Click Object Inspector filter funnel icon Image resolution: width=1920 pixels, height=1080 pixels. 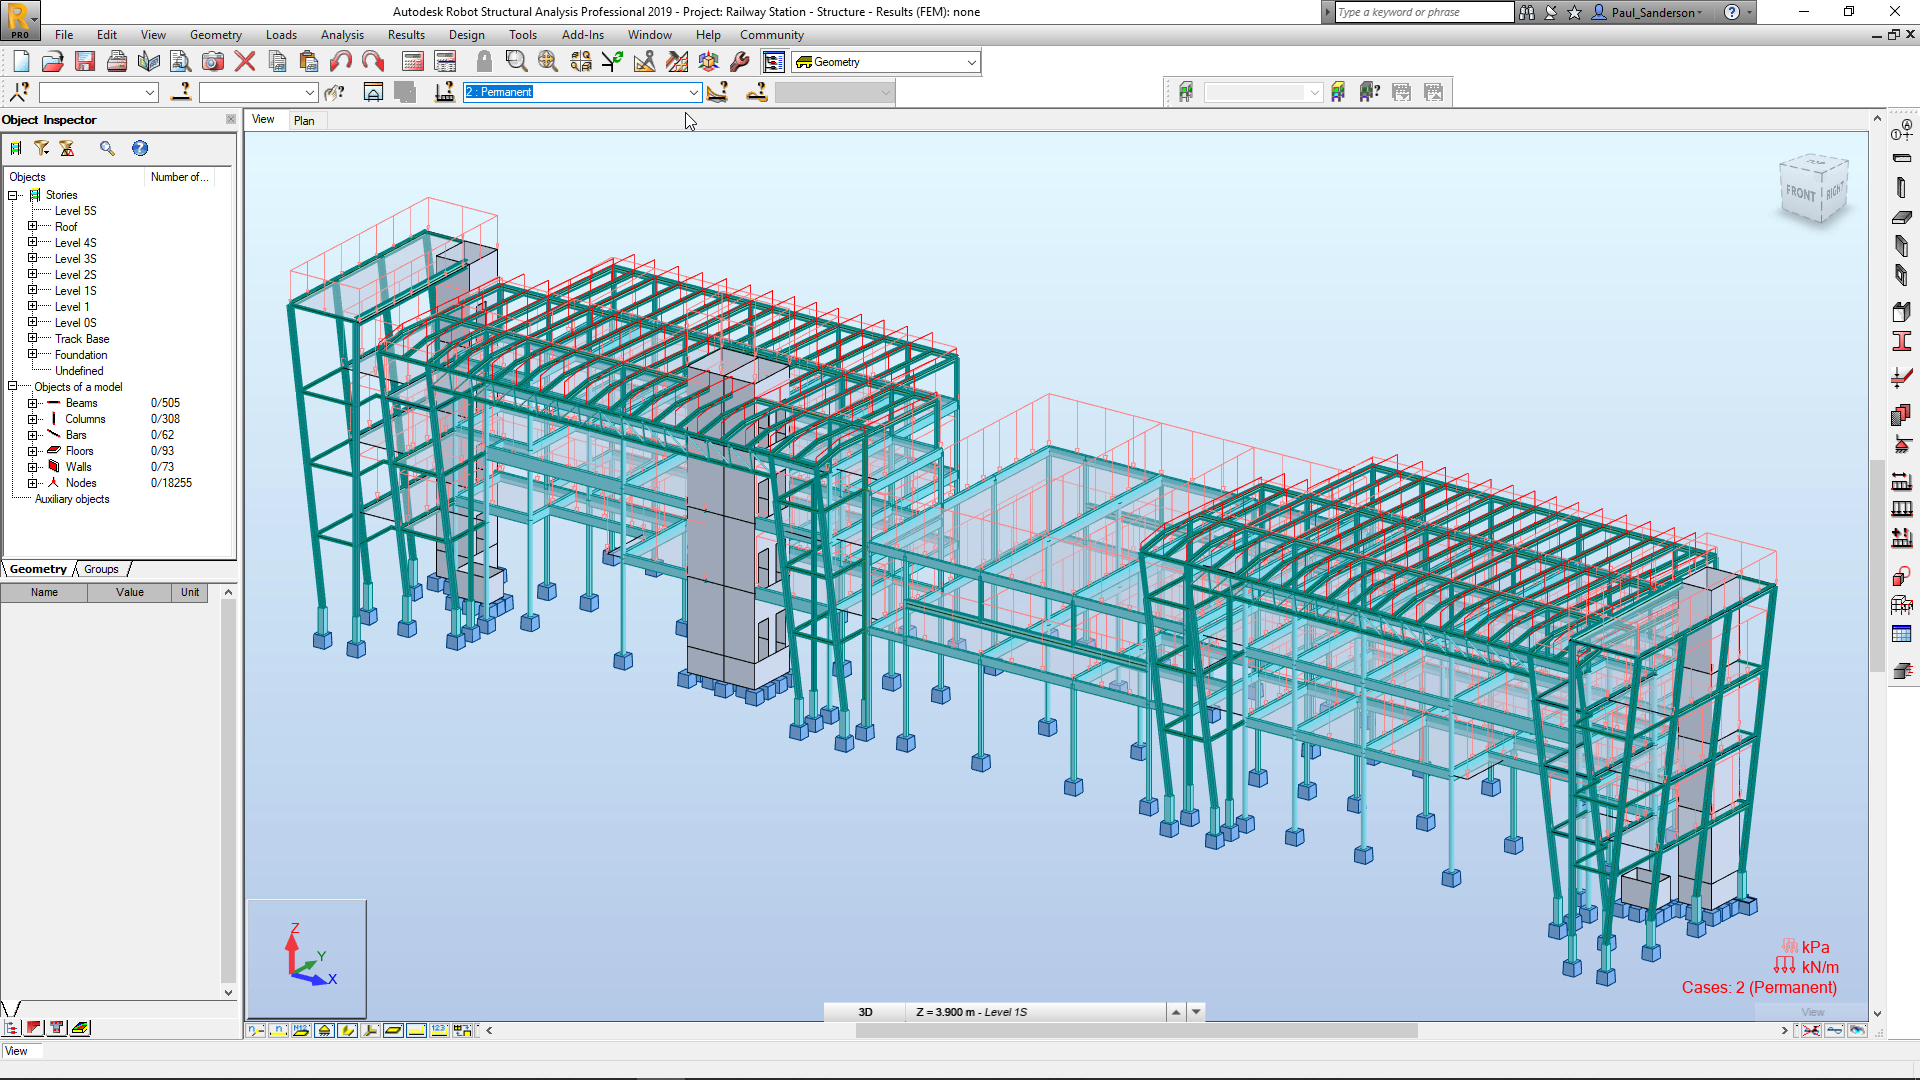41,148
